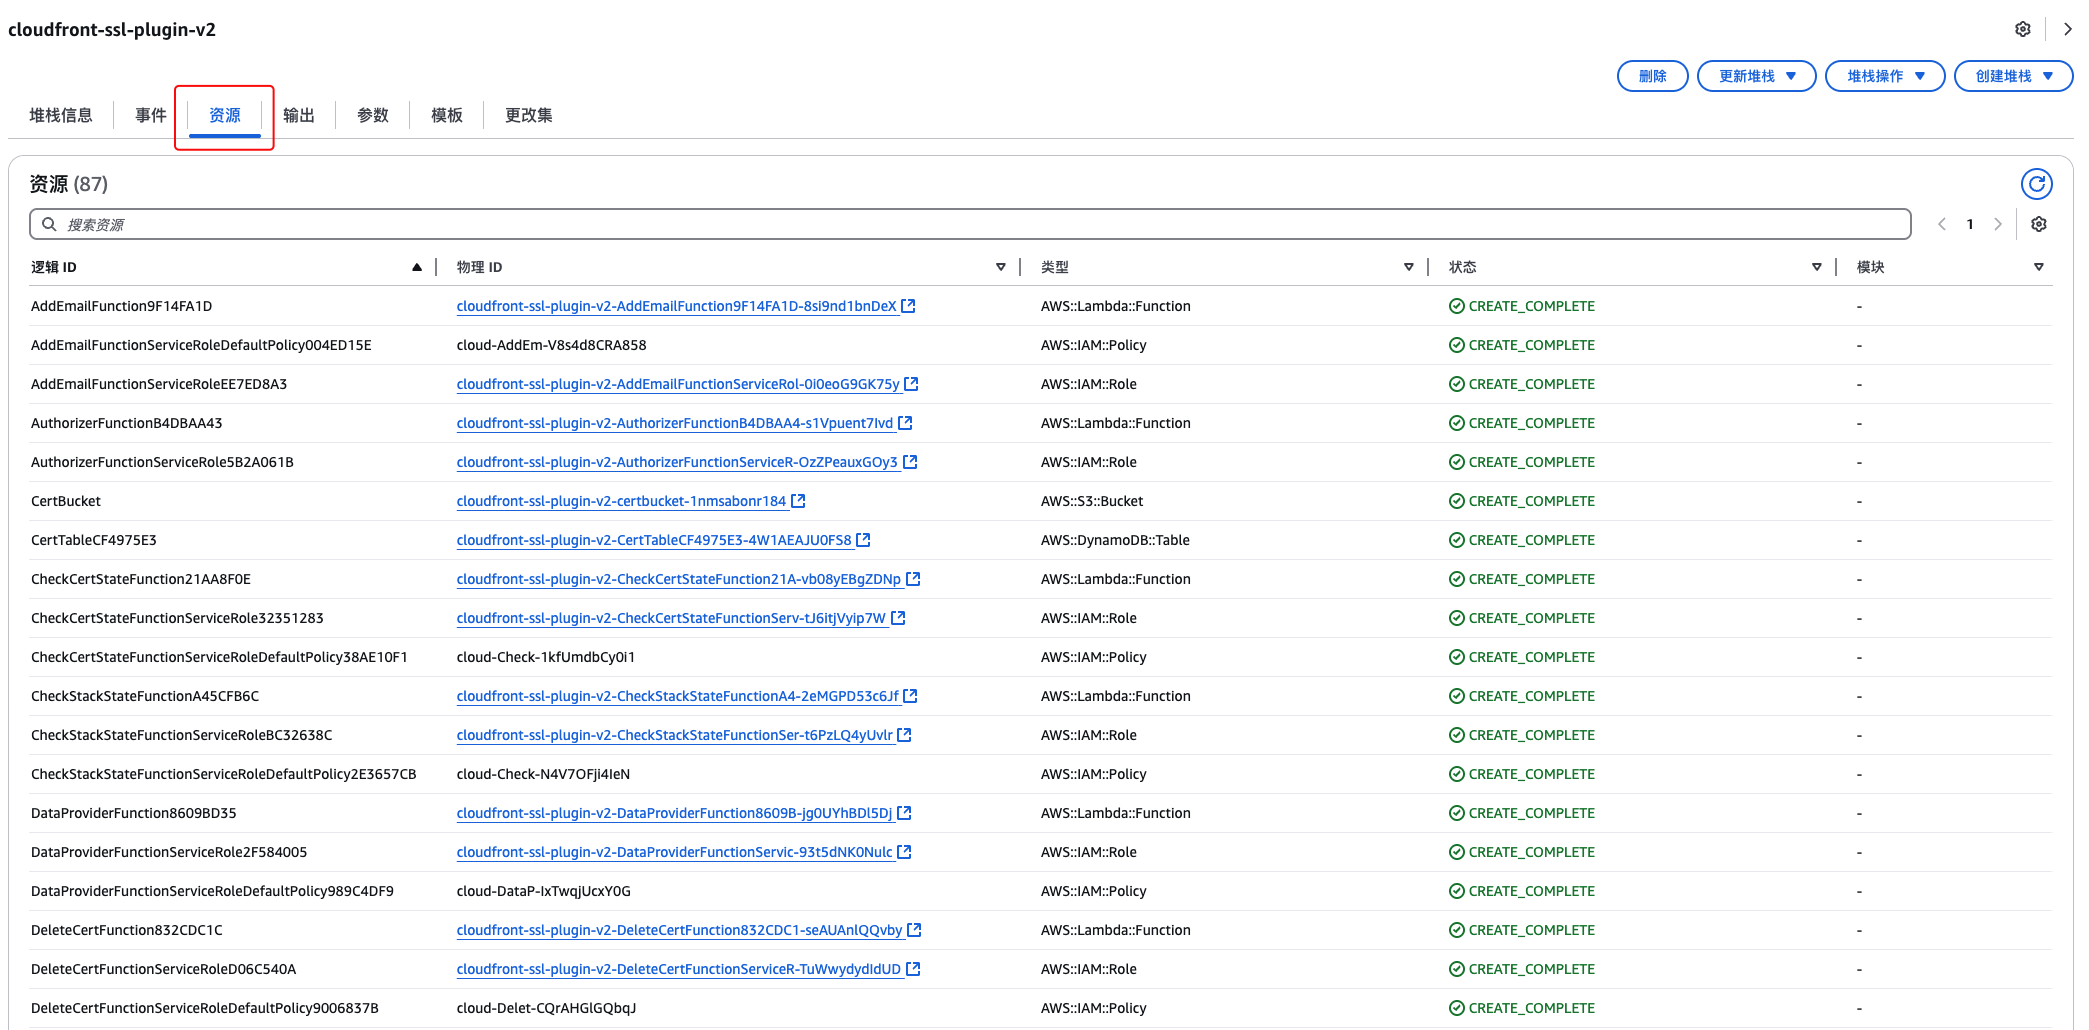This screenshot has height=1030, width=2089.
Task: Open the 状态 column filter dropdown
Action: [1816, 267]
